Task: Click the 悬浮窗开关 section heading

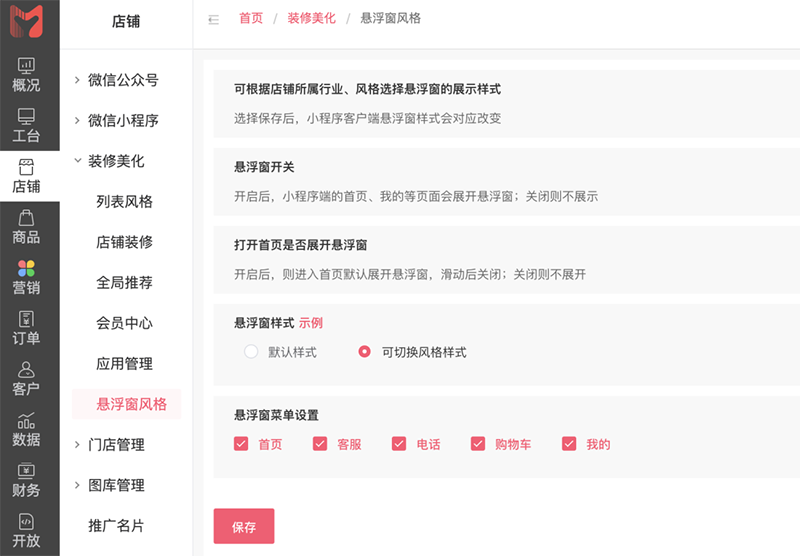Action: (x=264, y=167)
